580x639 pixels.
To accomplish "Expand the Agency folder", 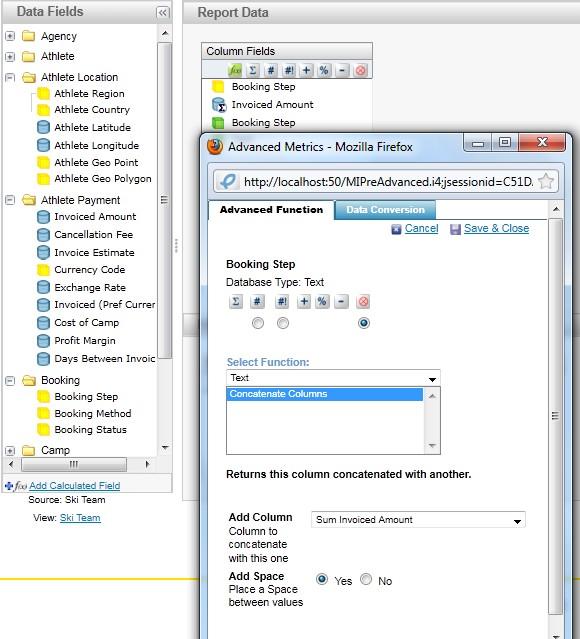I will pyautogui.click(x=10, y=36).
